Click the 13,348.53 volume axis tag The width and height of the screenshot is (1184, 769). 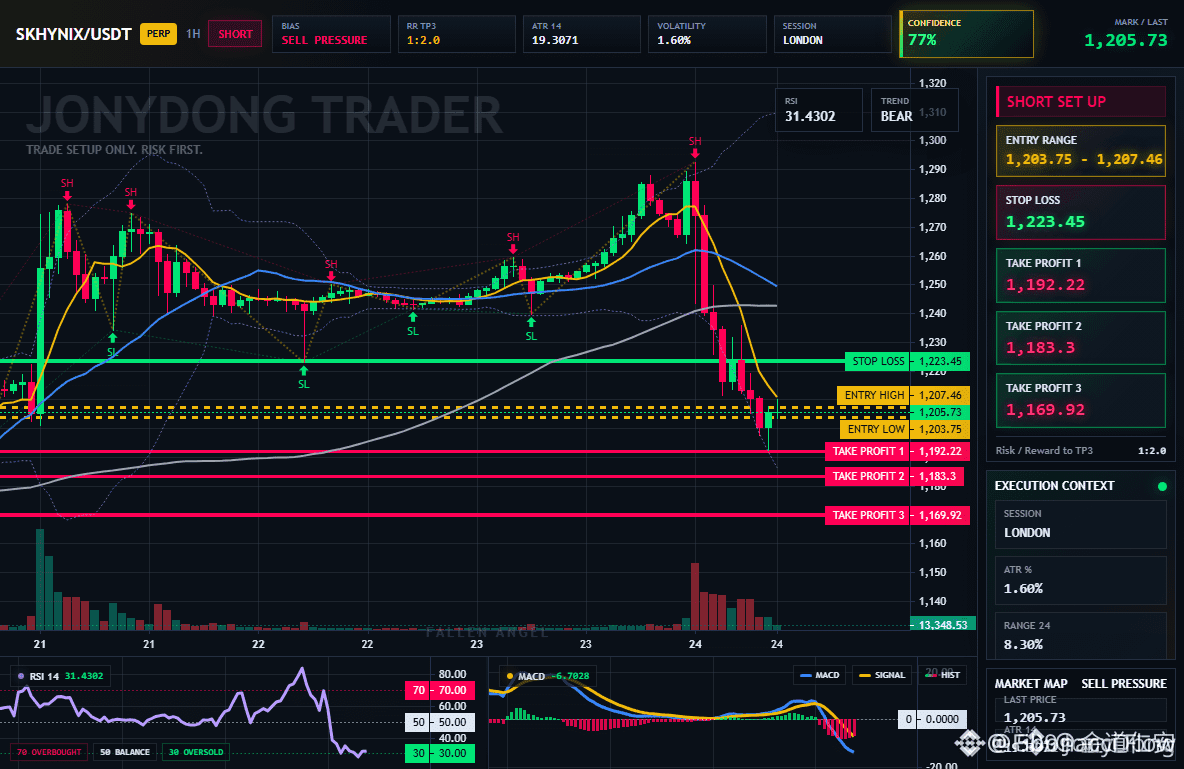(x=942, y=625)
